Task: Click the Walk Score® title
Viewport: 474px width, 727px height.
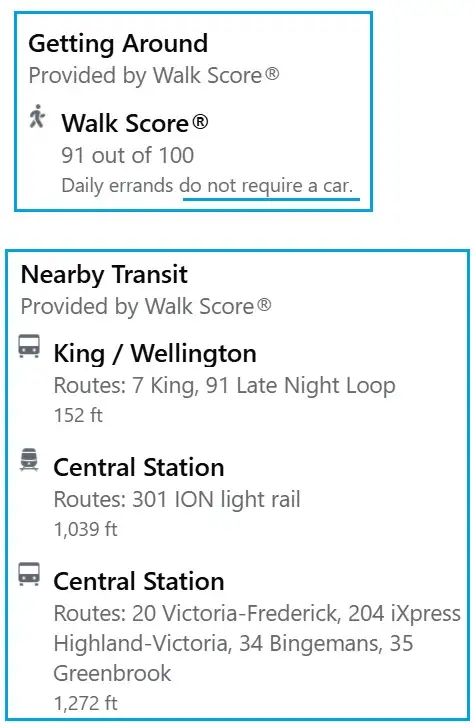Action: (135, 123)
